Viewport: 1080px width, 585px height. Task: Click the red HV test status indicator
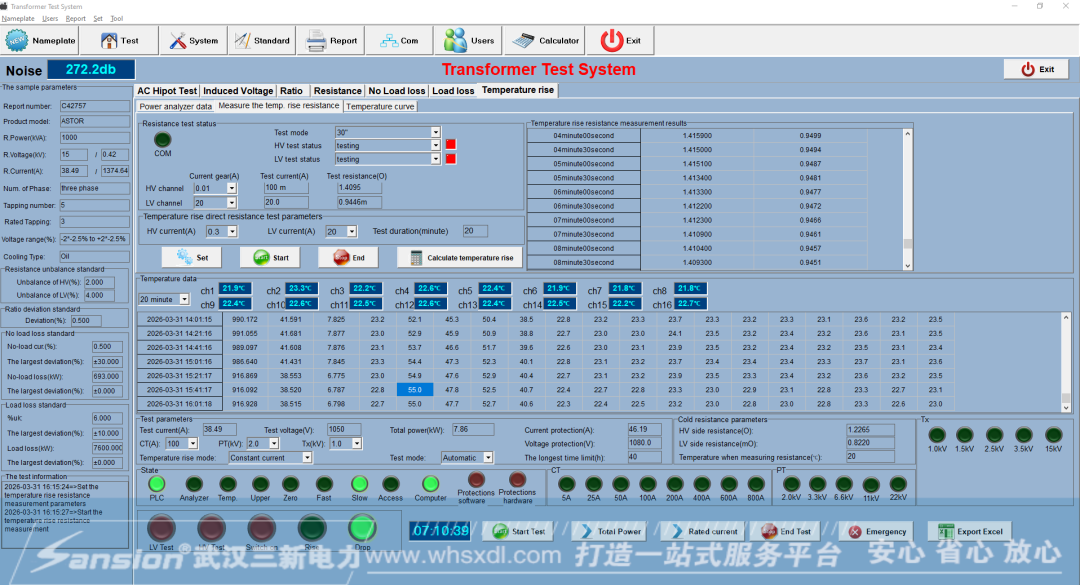451,145
